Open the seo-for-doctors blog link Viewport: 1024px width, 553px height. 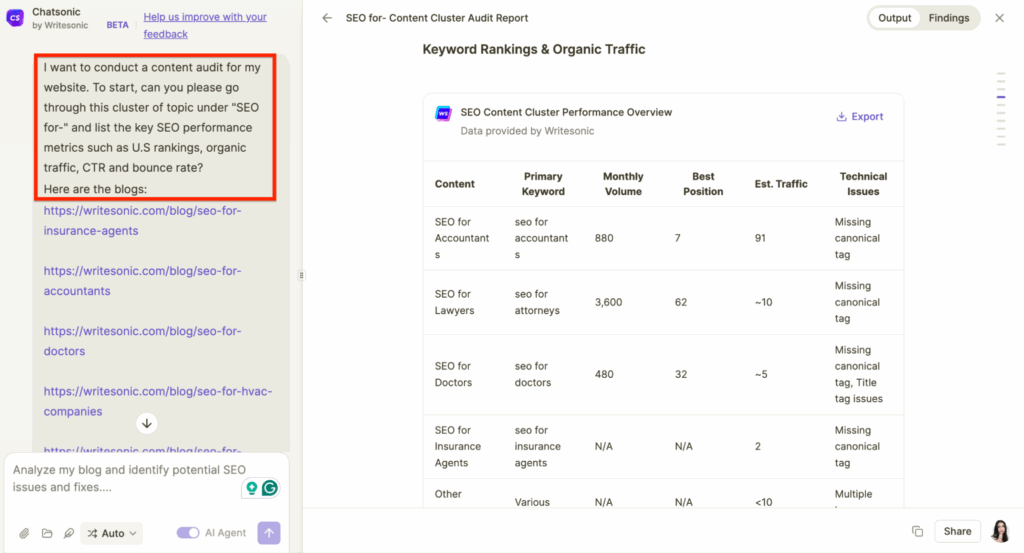pyautogui.click(x=142, y=341)
